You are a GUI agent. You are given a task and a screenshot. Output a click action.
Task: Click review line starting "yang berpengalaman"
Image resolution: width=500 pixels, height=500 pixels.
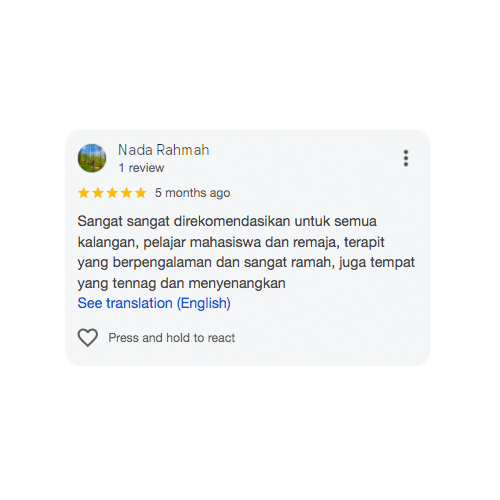point(246,263)
